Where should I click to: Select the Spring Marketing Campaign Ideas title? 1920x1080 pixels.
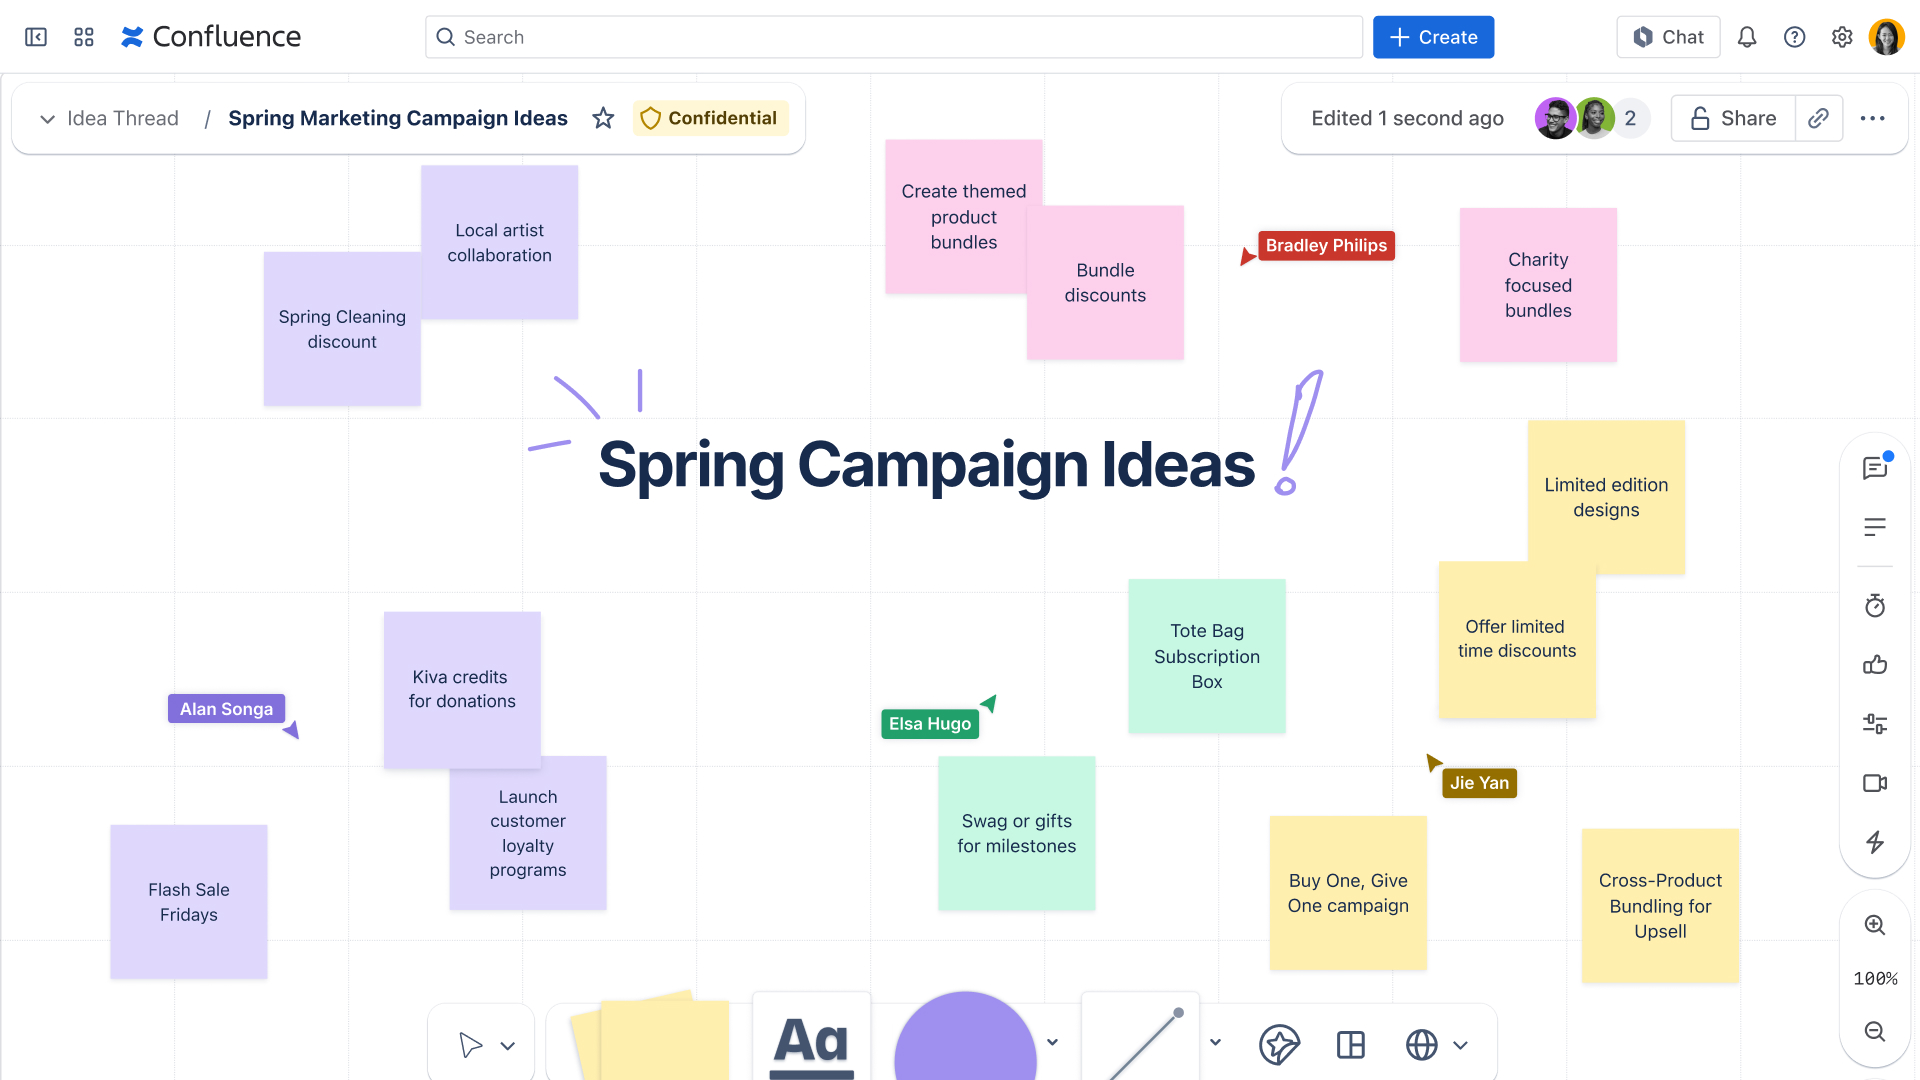398,118
